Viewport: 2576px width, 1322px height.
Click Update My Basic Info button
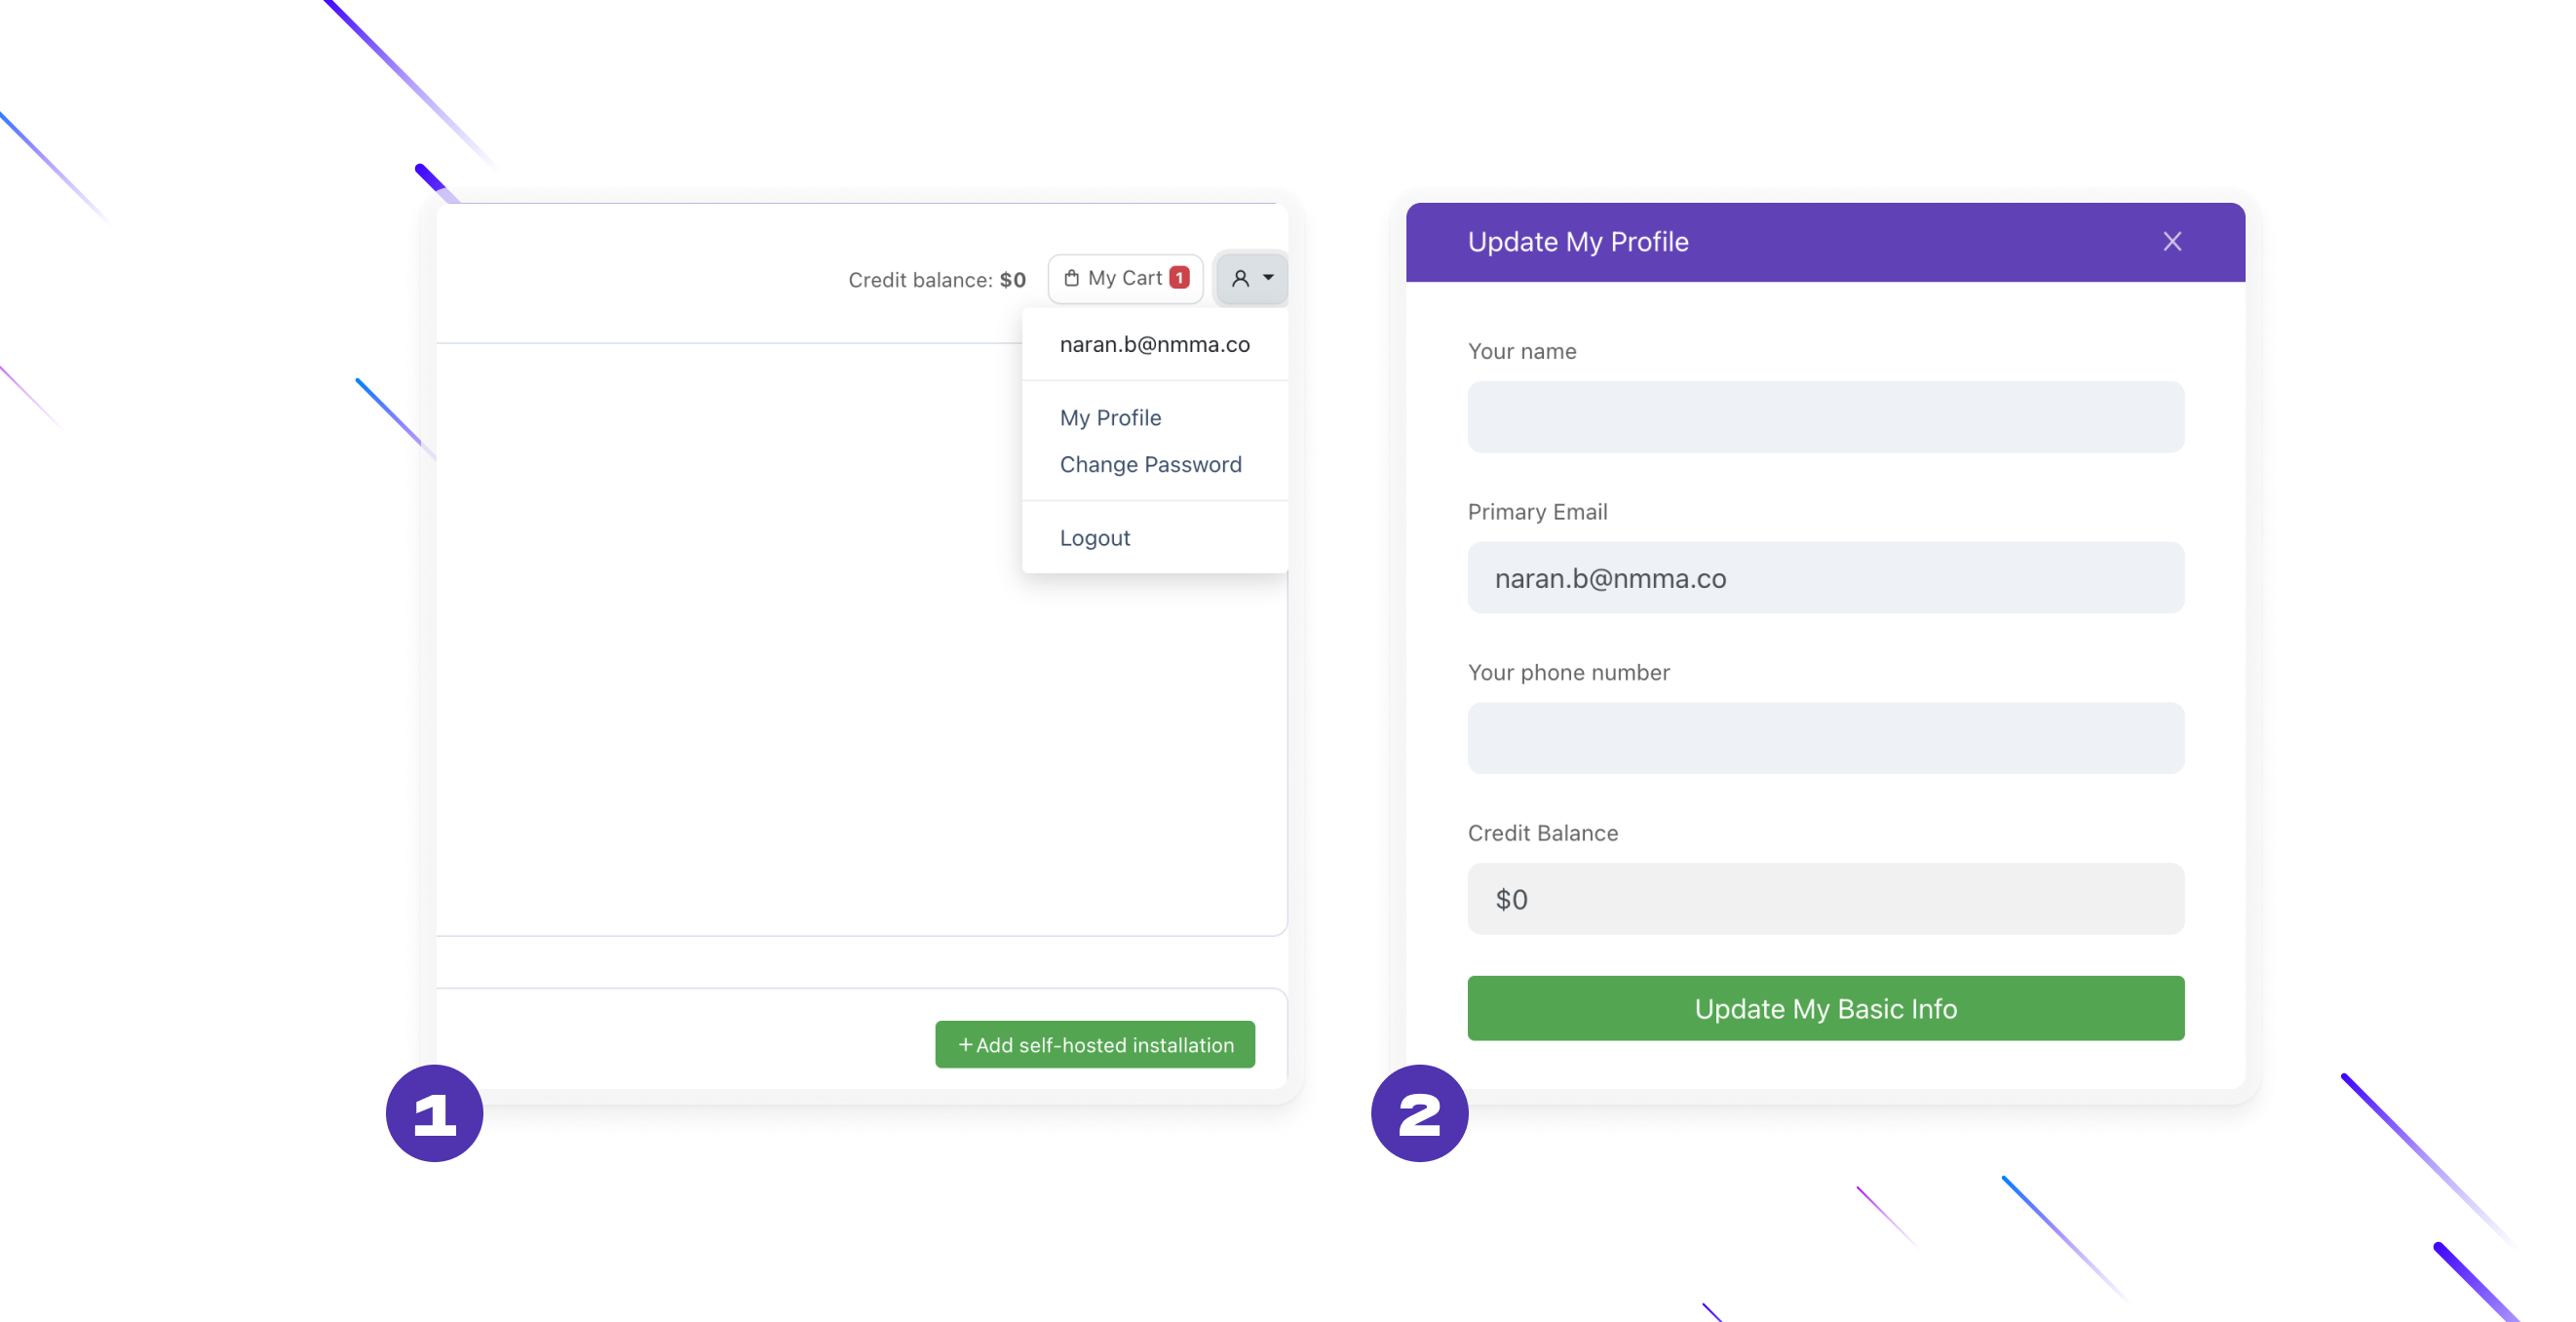pyautogui.click(x=1825, y=1008)
